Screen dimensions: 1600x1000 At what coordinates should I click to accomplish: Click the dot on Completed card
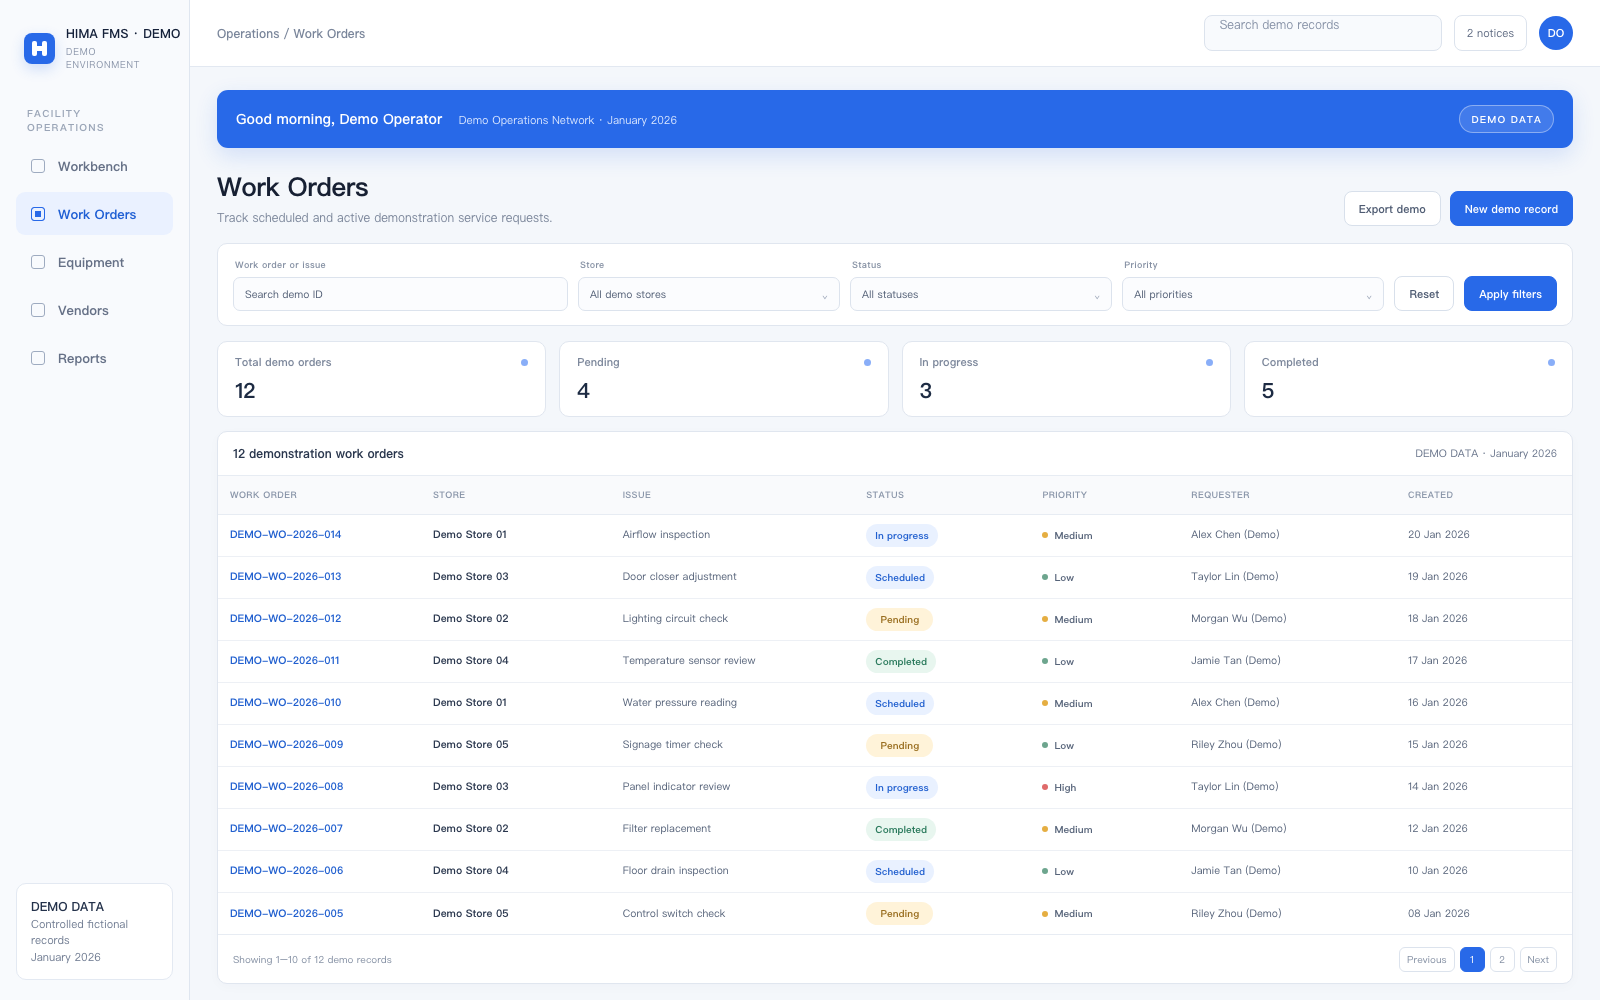[1551, 362]
